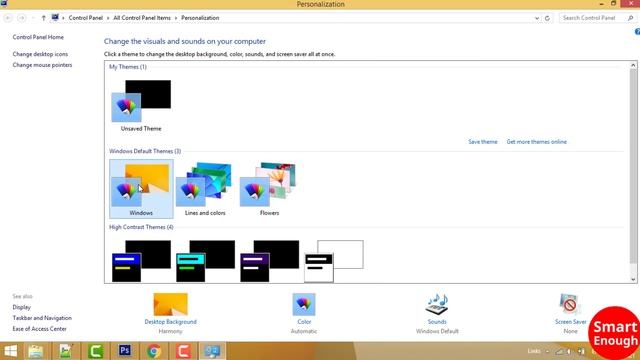640x360 pixels.
Task: Click Get more themes online link
Action: (x=536, y=142)
